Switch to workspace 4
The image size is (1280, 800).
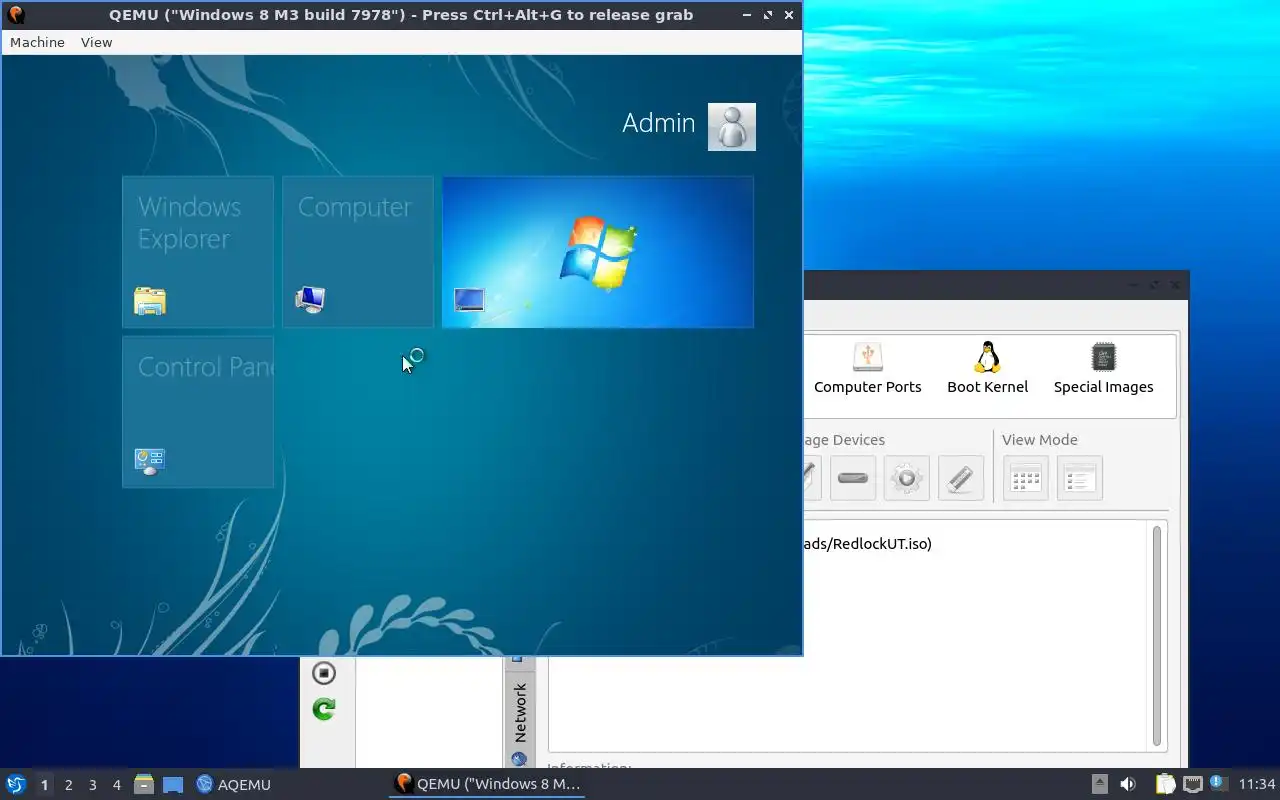pyautogui.click(x=117, y=785)
